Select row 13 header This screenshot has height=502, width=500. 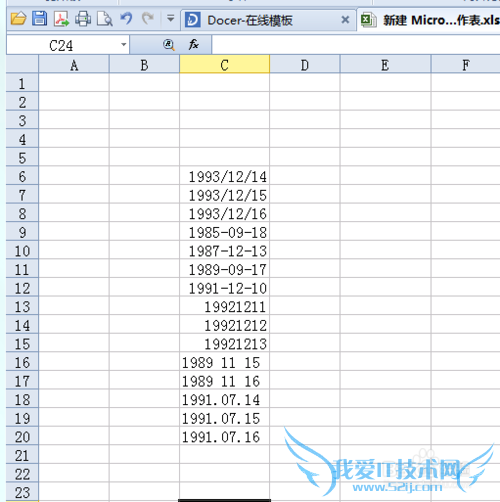click(x=22, y=306)
